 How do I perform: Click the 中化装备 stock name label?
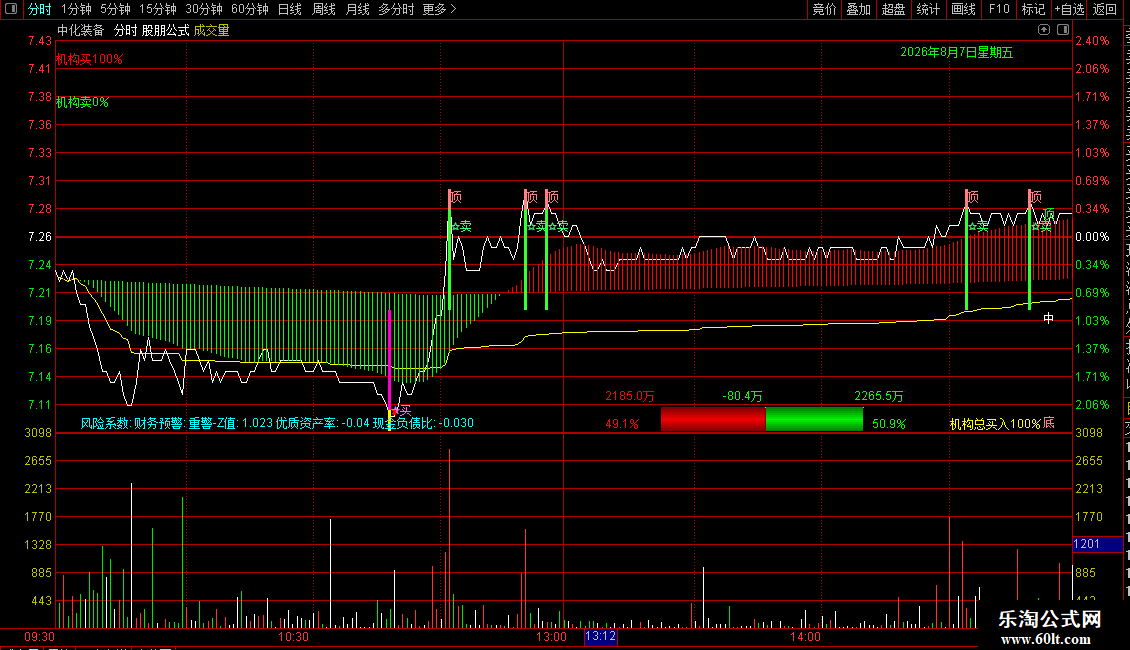click(81, 30)
